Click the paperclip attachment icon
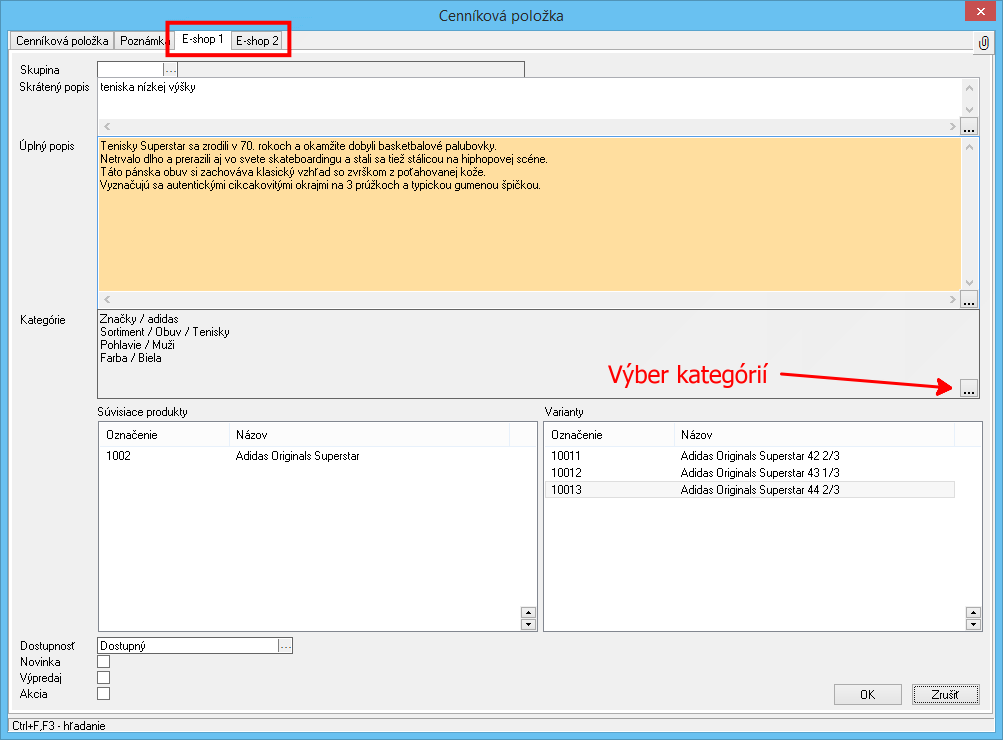 tap(983, 43)
